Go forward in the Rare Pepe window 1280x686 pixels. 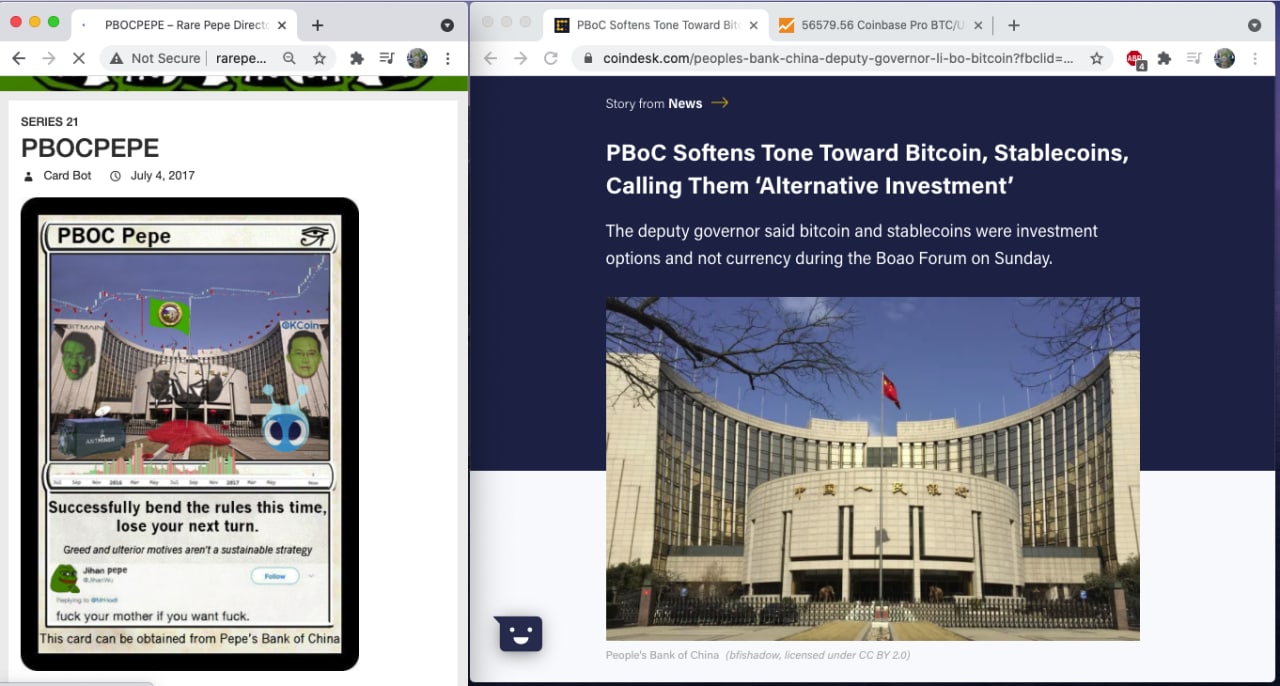48,58
